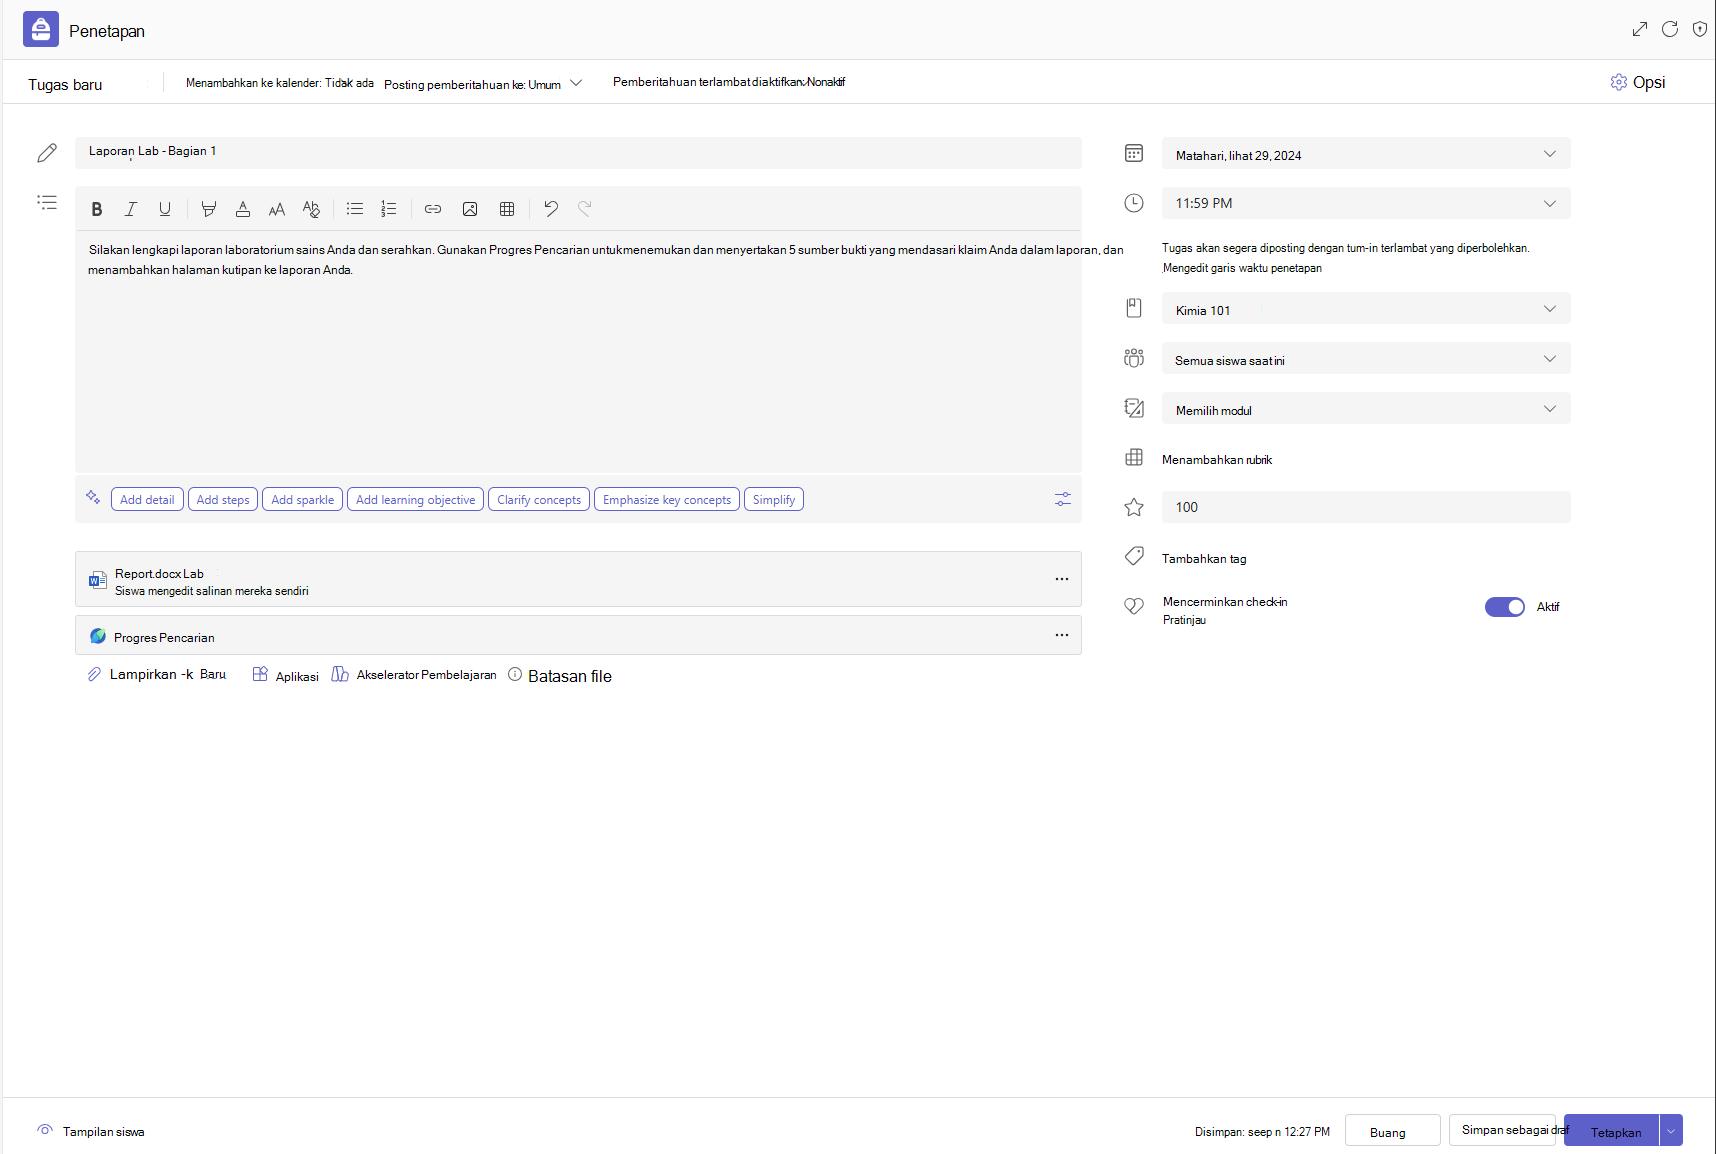
Task: Click the Penetapan app logo
Action: pos(41,30)
